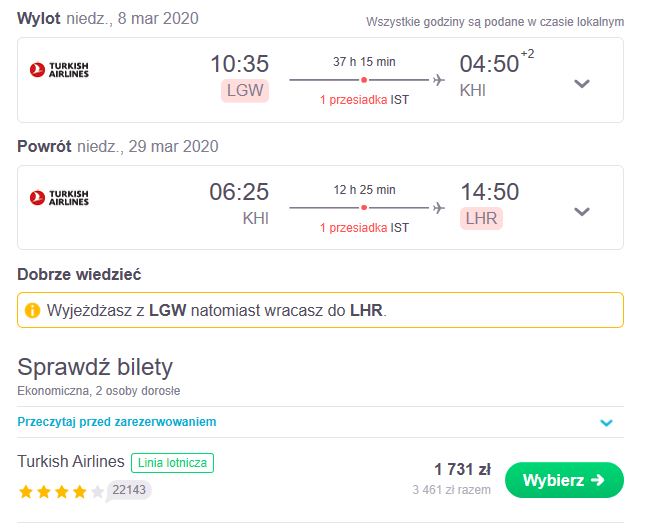Click 1 przesiadka IST on return flight
The width and height of the screenshot is (648, 530).
[364, 227]
